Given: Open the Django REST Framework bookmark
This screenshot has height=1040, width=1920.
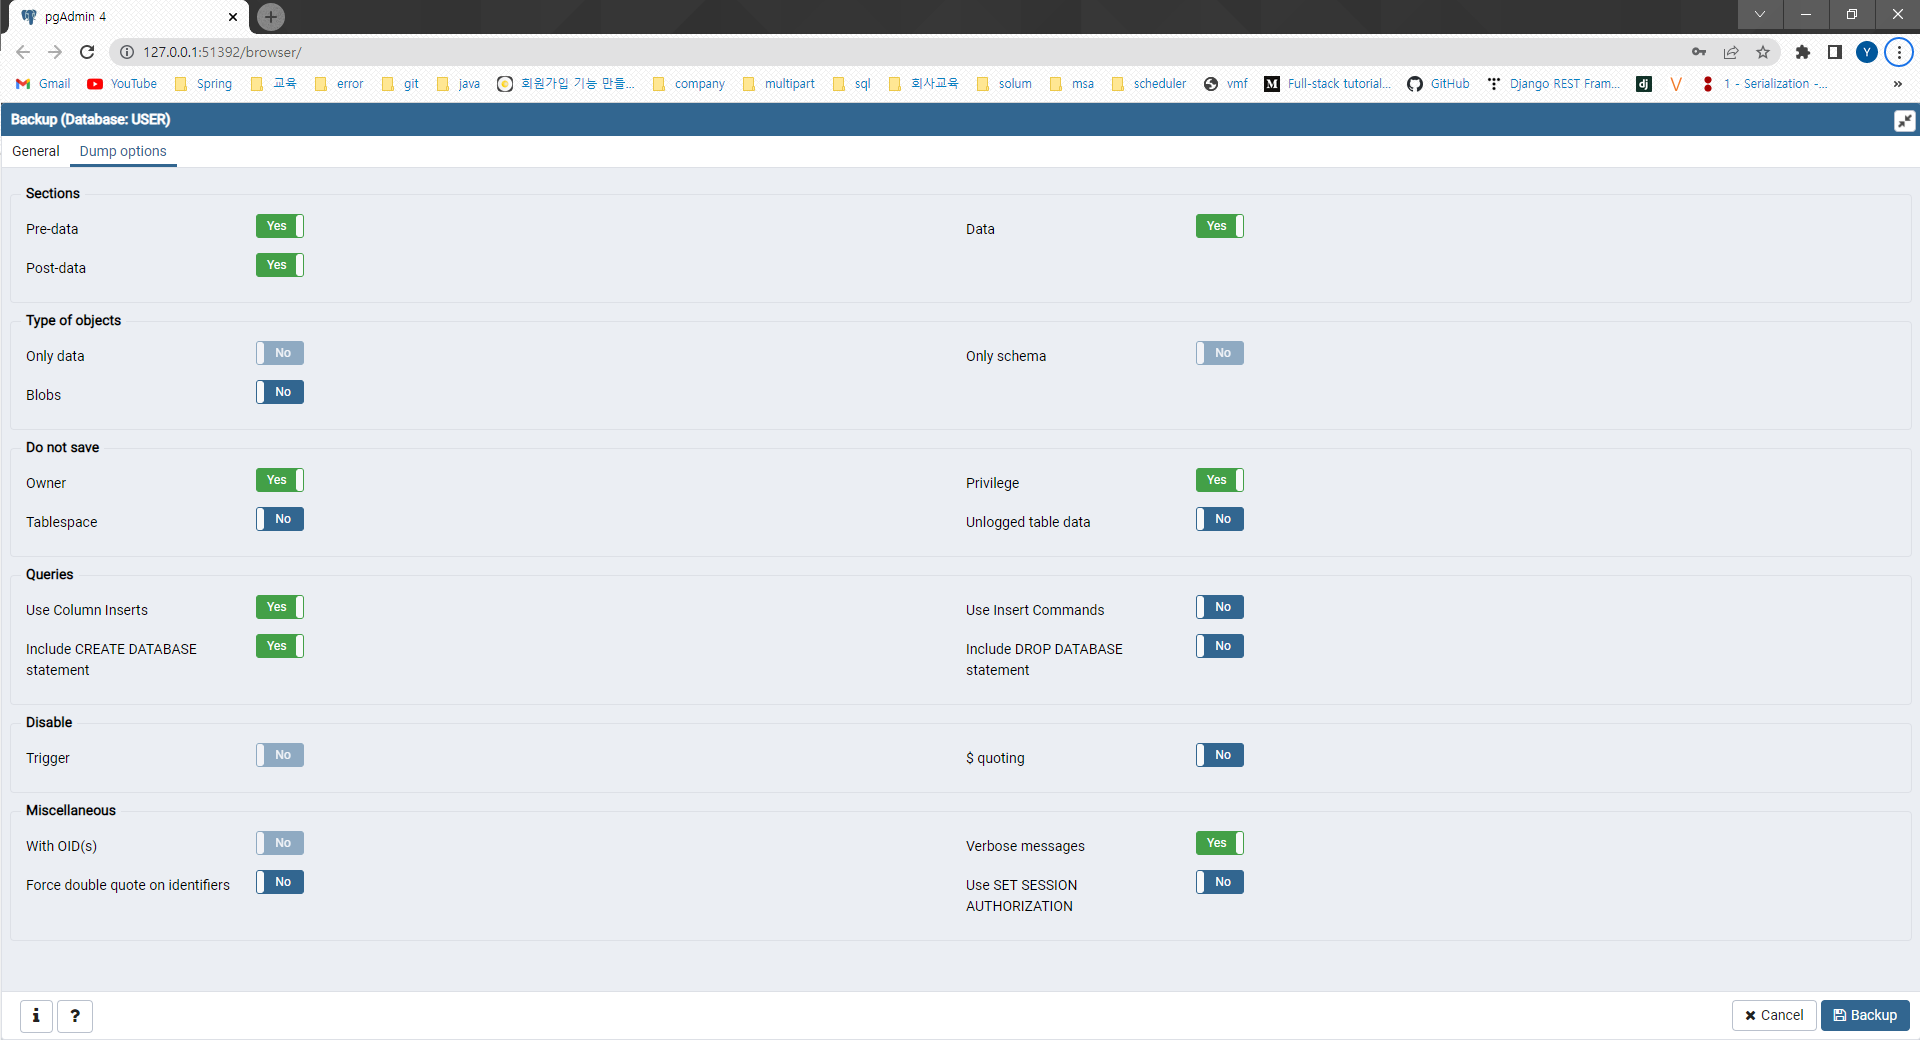Looking at the screenshot, I should coord(1553,84).
